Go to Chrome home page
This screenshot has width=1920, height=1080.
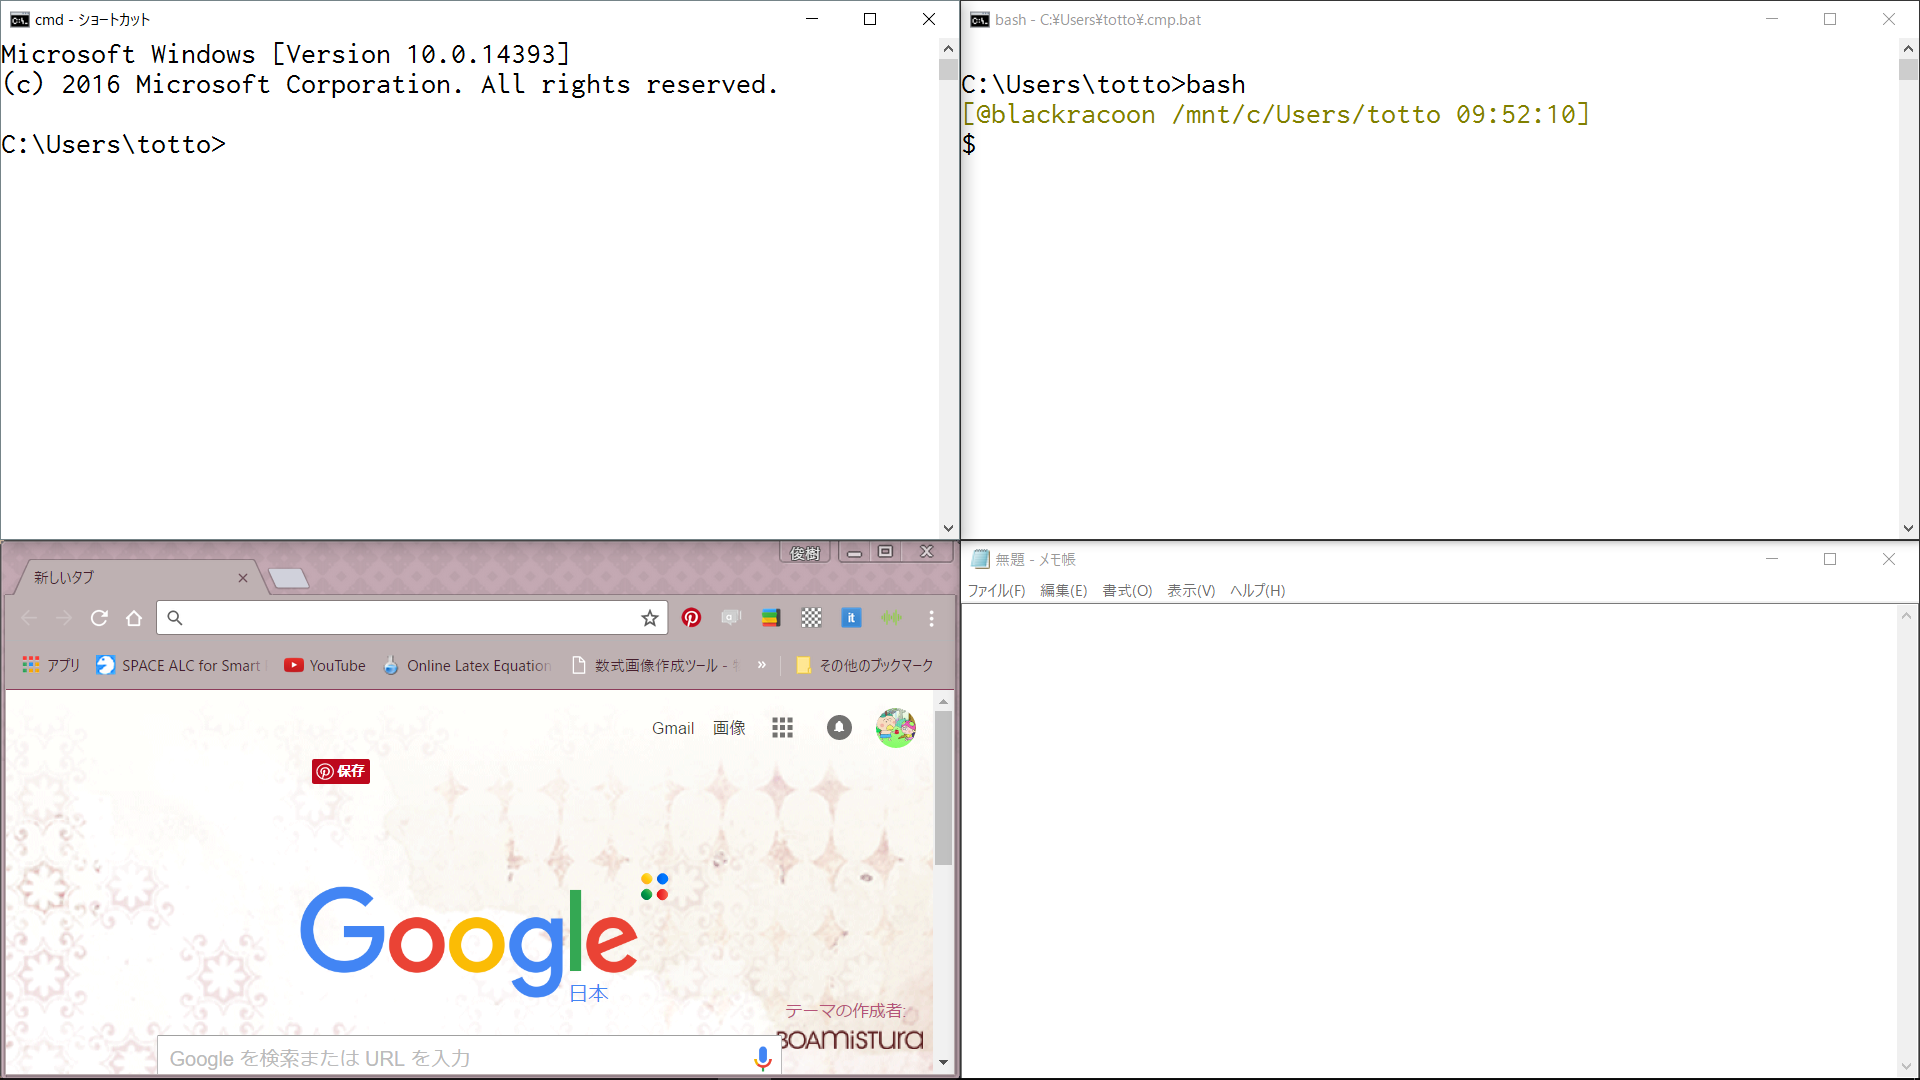134,618
